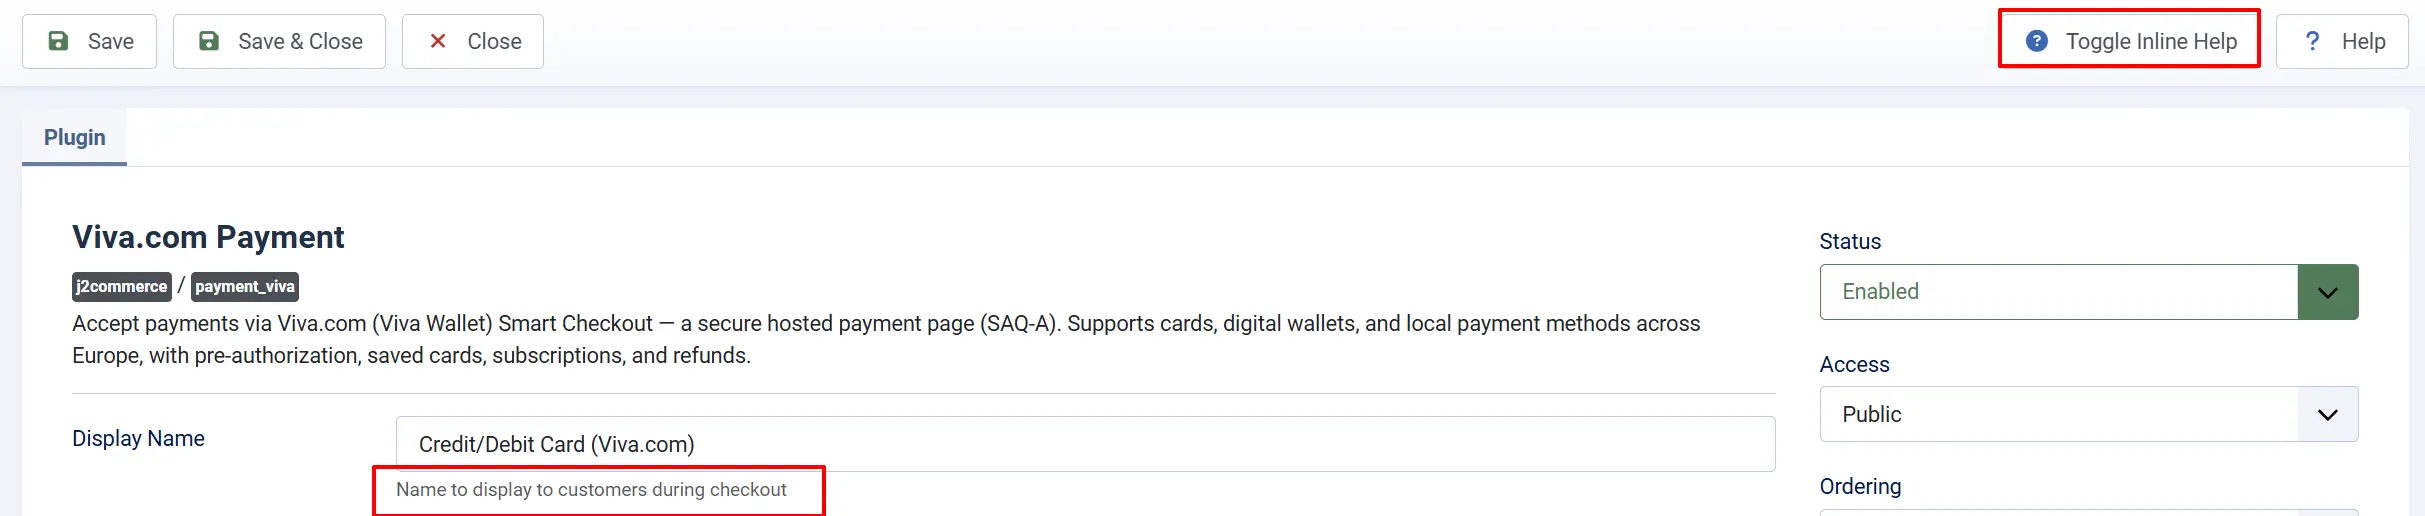This screenshot has width=2425, height=516.
Task: Click the payment_viva badge
Action: pos(245,287)
